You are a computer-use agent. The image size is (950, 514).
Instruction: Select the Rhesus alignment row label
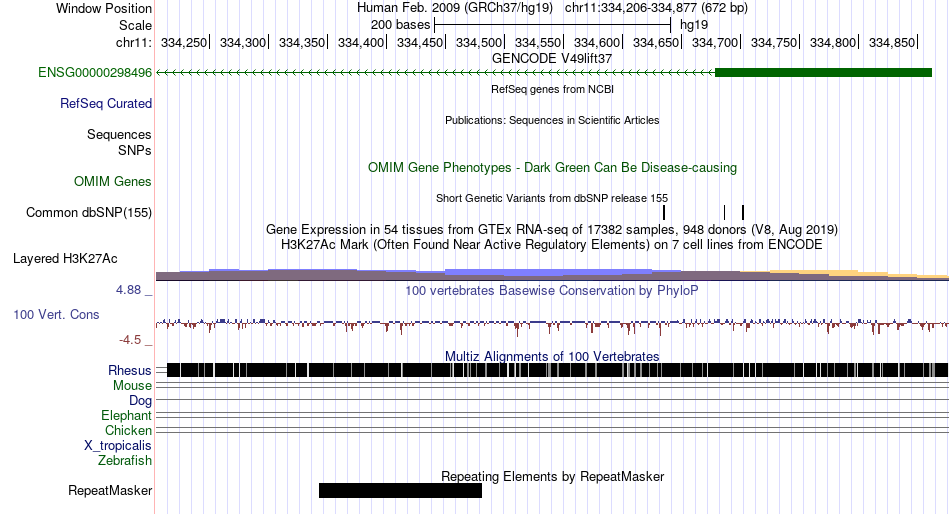(130, 370)
